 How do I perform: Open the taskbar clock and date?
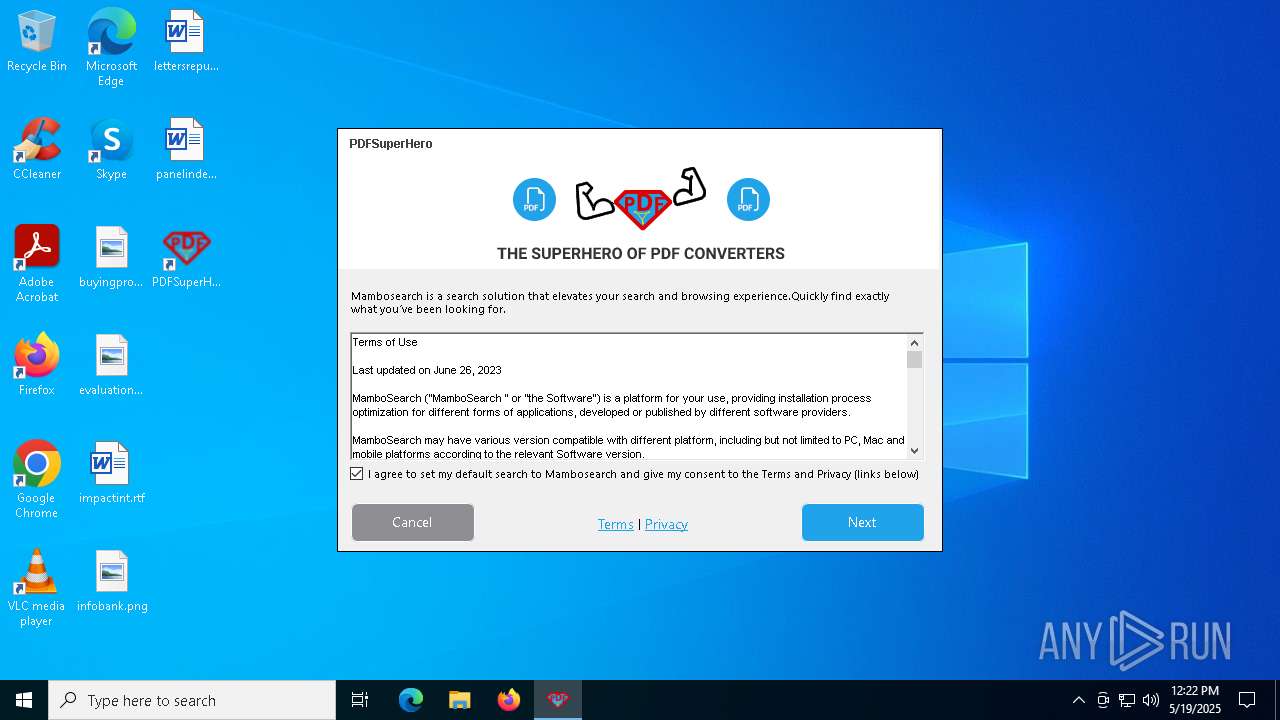coord(1195,700)
